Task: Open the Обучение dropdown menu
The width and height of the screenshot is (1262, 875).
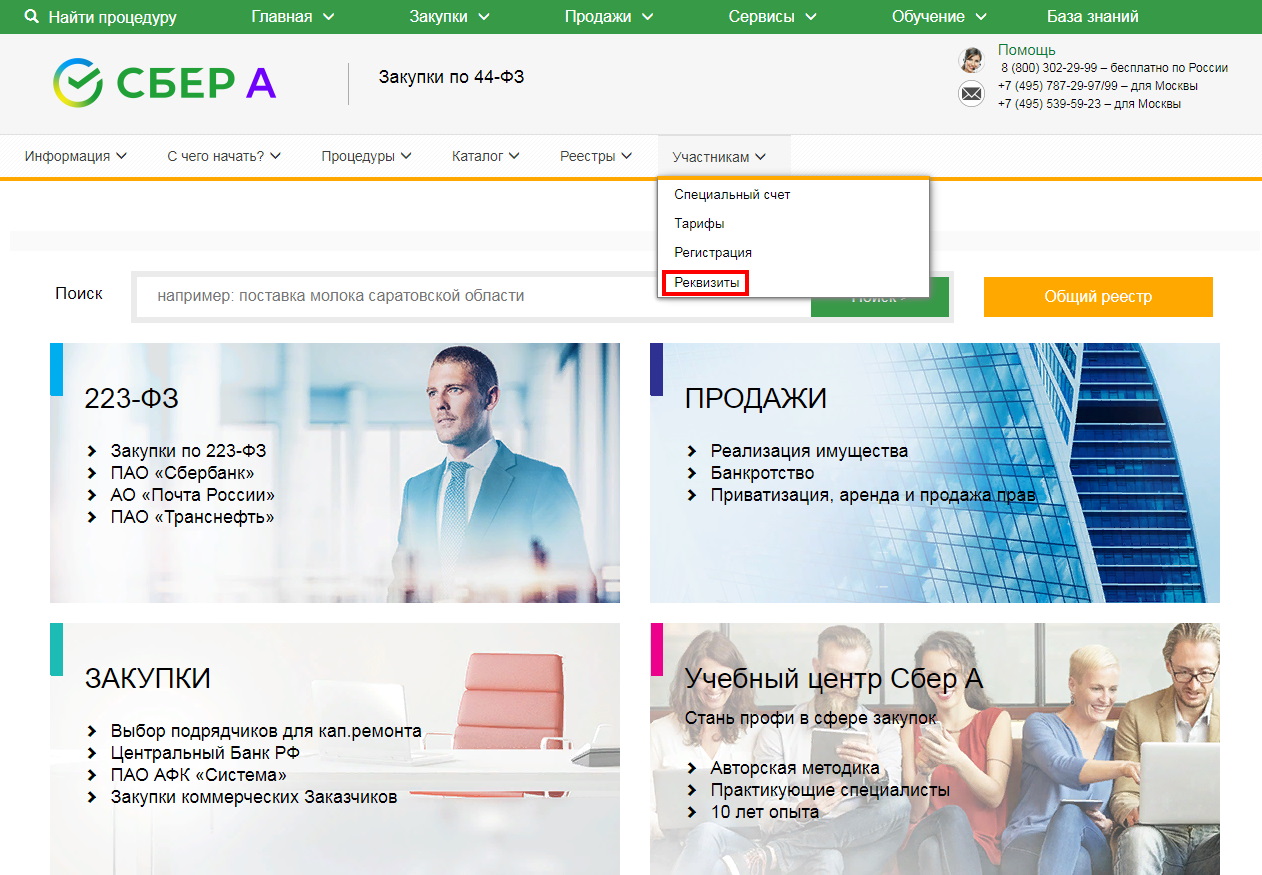Action: (x=939, y=17)
